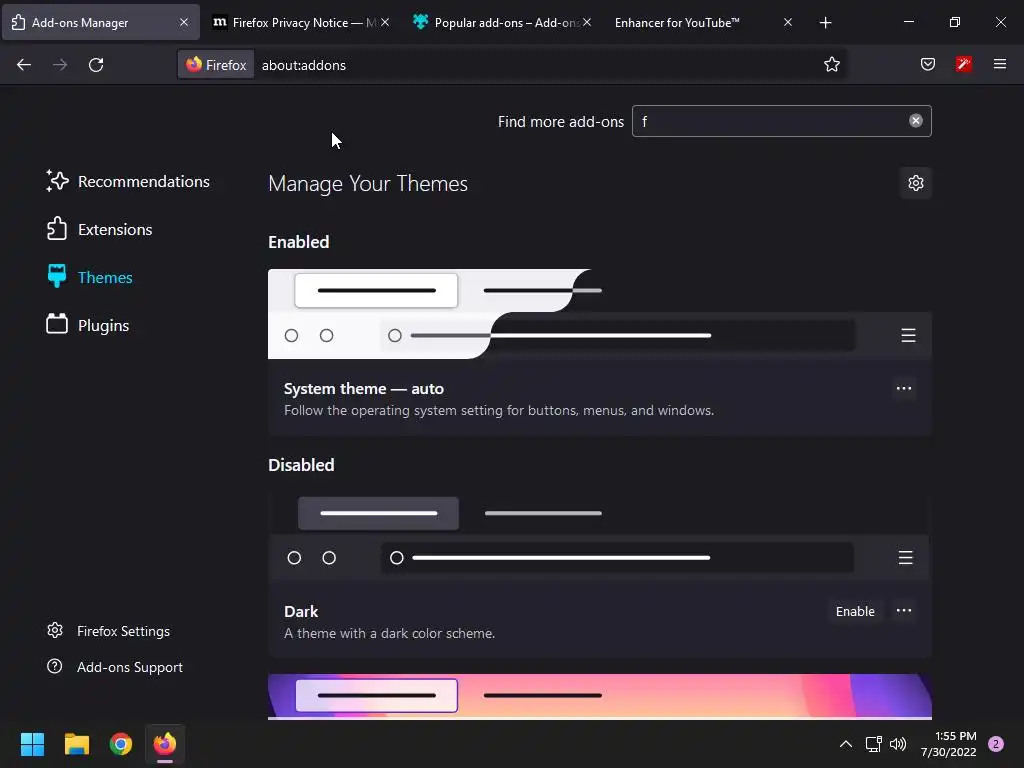Clear the add-ons search field
The height and width of the screenshot is (768, 1024).
click(x=916, y=121)
